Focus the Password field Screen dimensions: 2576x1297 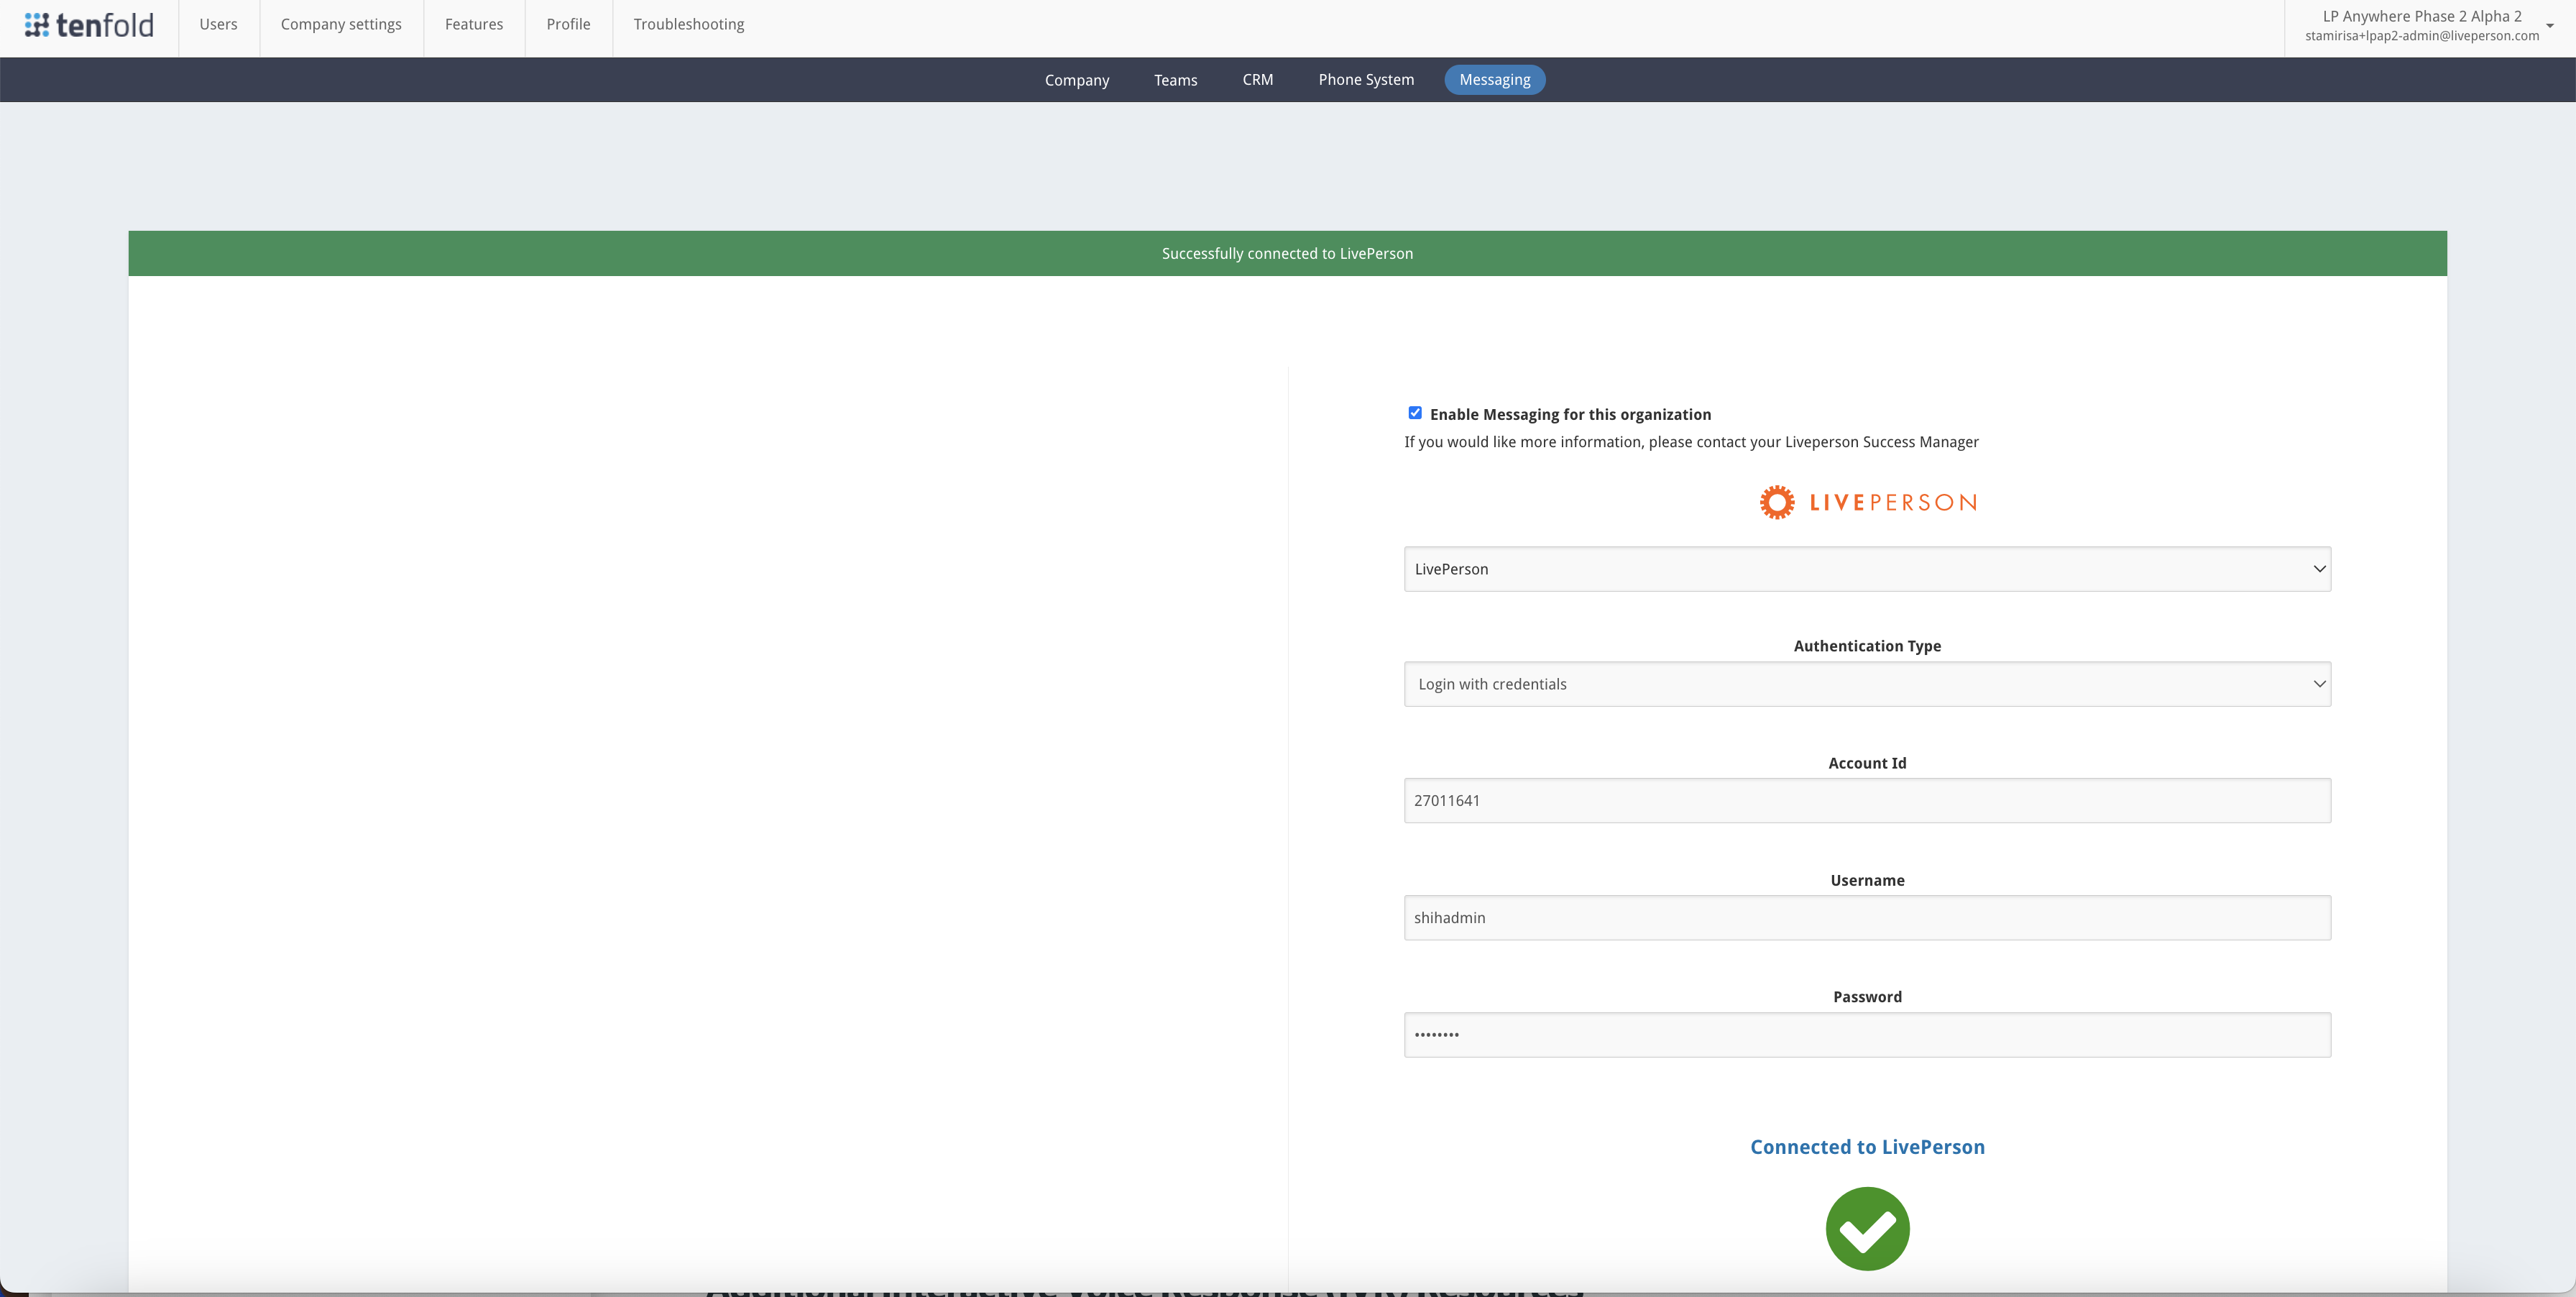[x=1866, y=1034]
